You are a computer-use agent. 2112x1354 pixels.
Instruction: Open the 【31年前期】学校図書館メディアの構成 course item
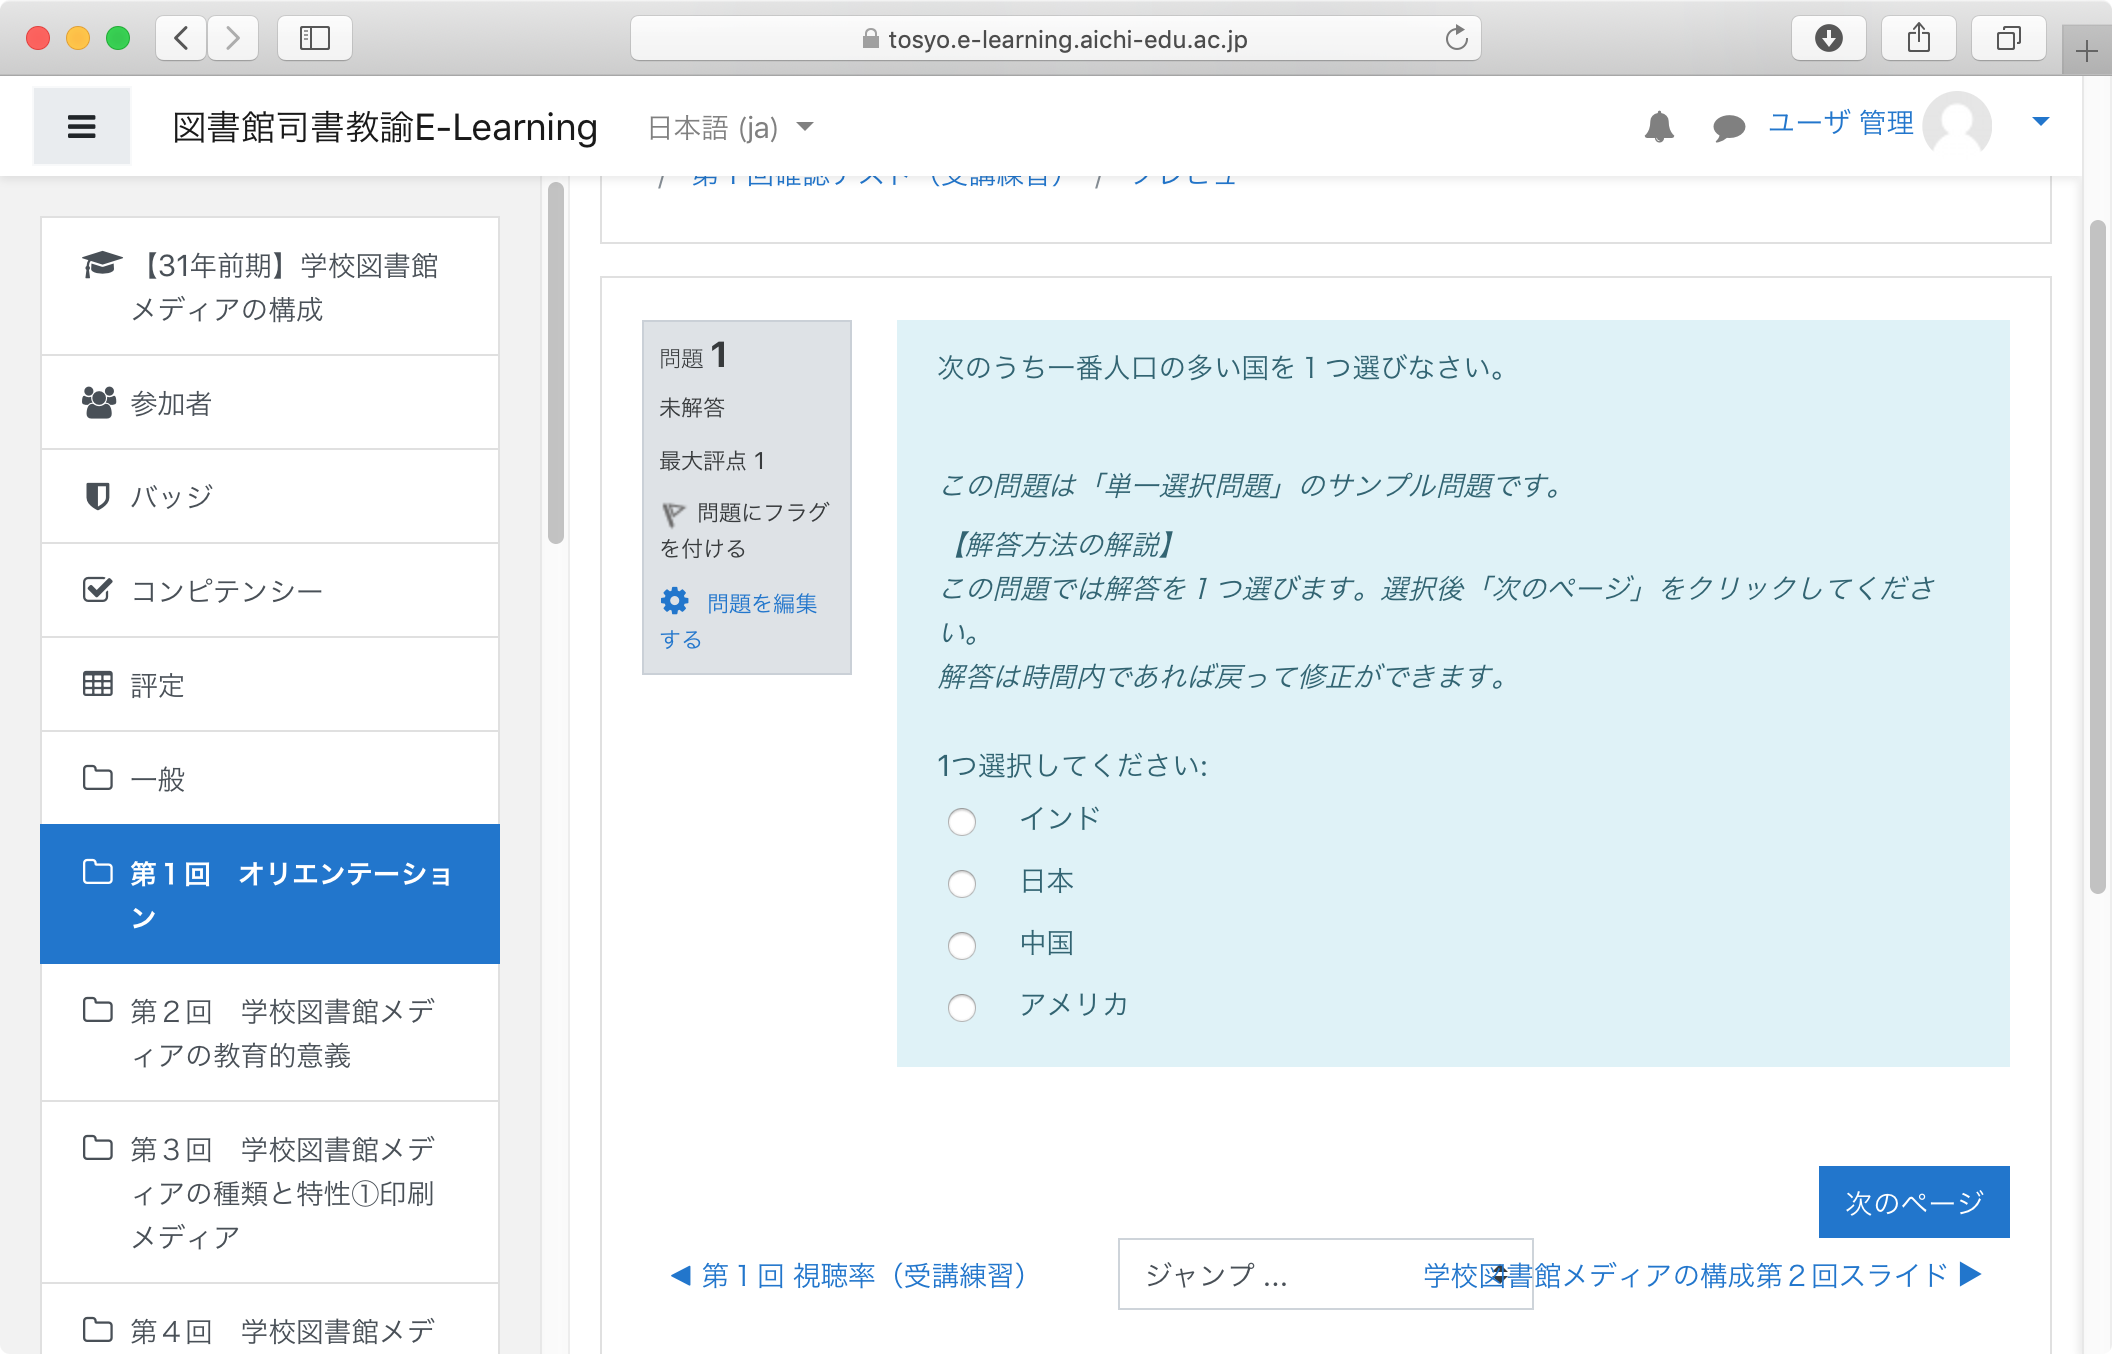tap(270, 287)
